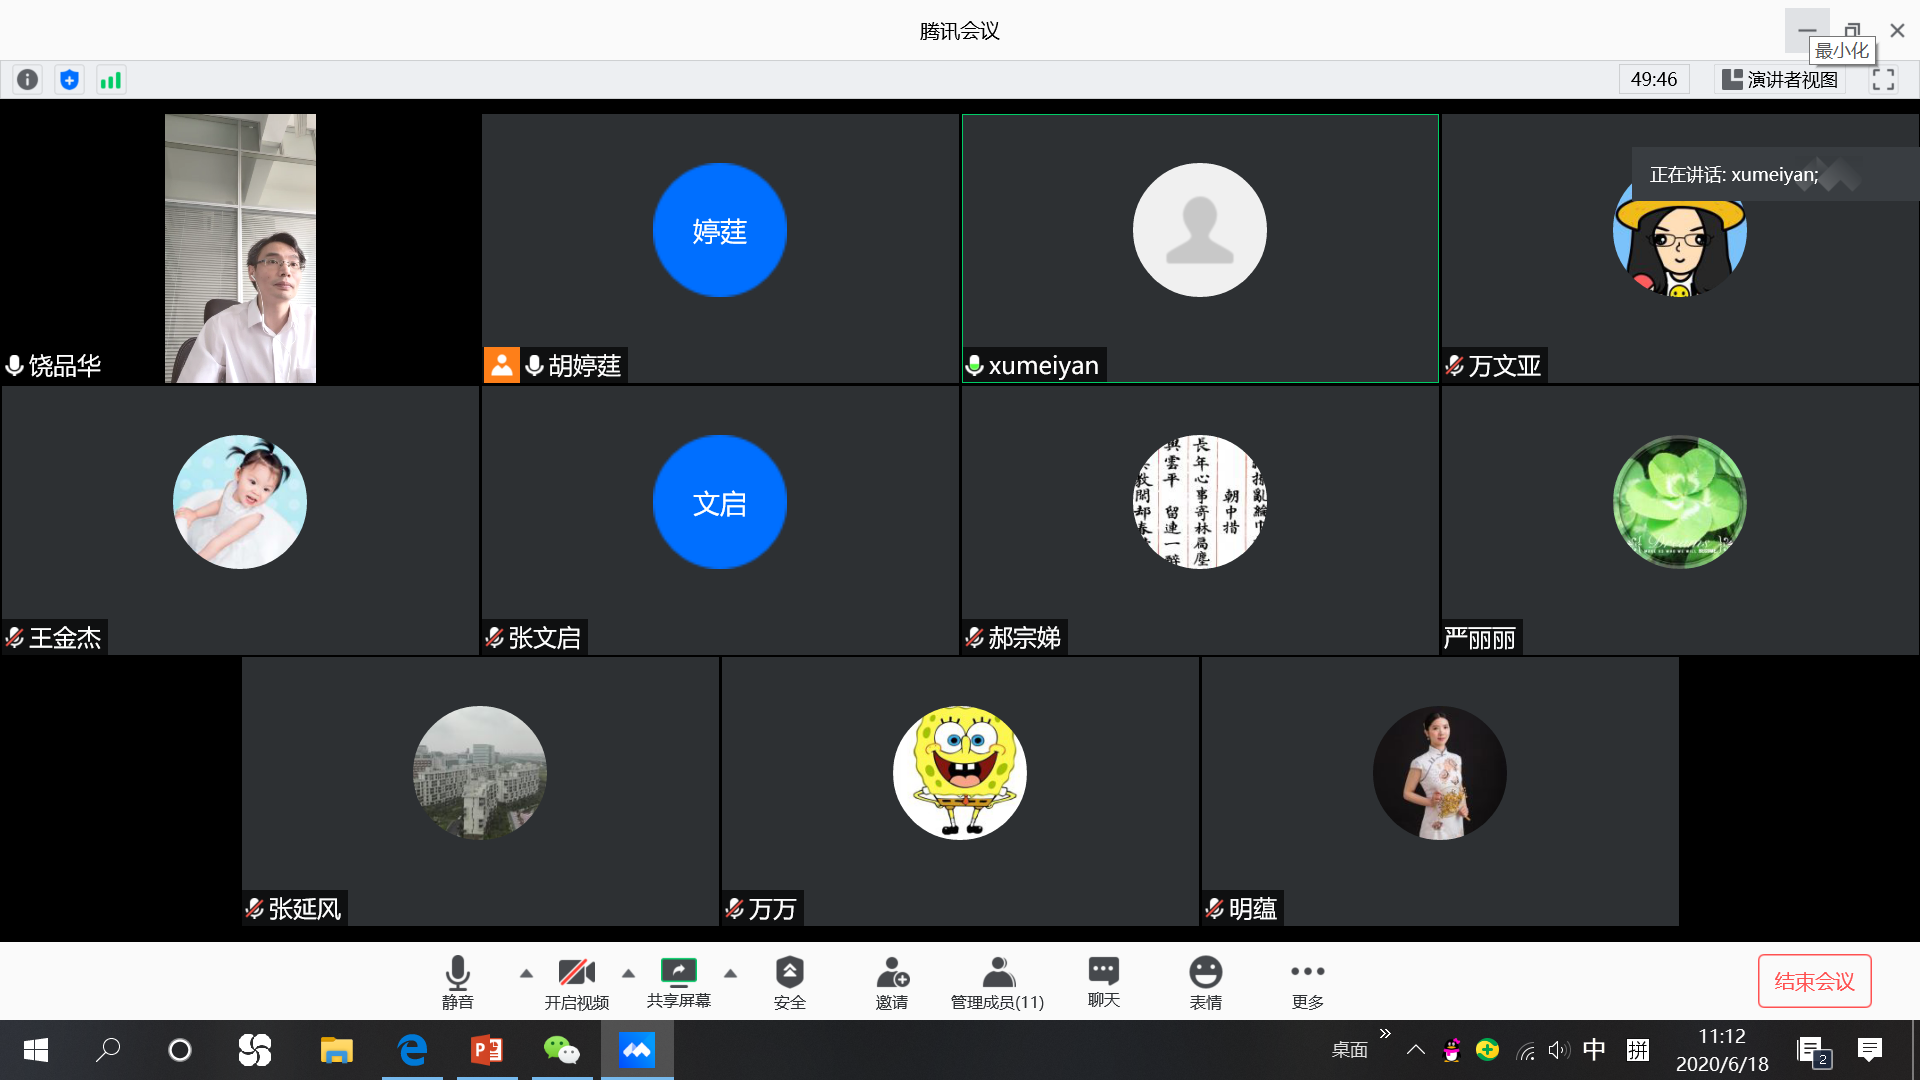Click the blue security shield icon
This screenshot has height=1080, width=1920.
69,80
